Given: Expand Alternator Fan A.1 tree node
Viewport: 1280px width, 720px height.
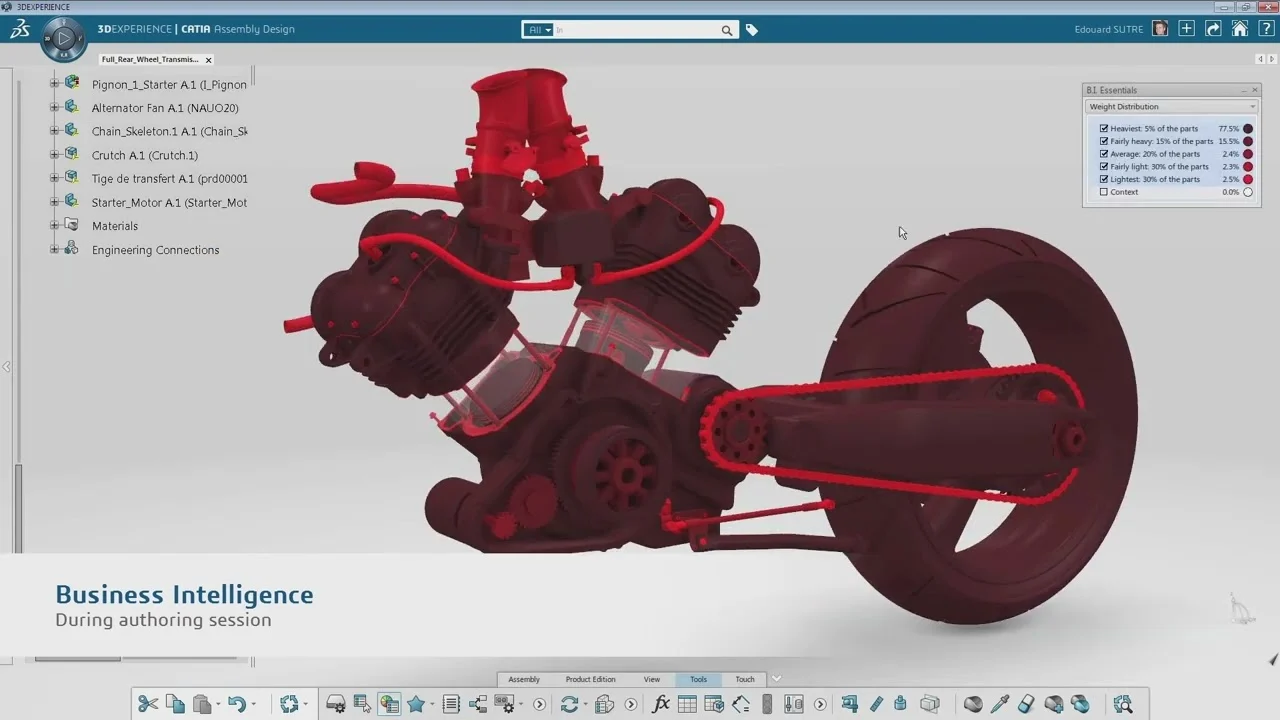Looking at the screenshot, I should coord(54,107).
